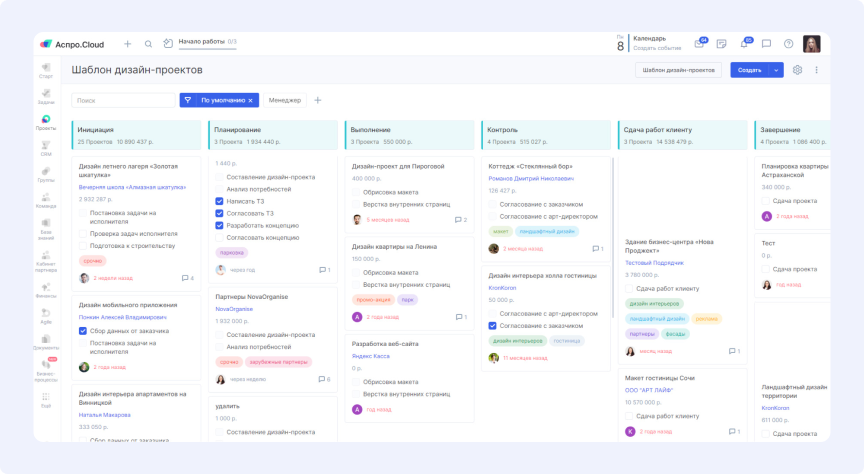Open the CRM module in the sidebar
This screenshot has width=864, height=474.
(x=46, y=148)
